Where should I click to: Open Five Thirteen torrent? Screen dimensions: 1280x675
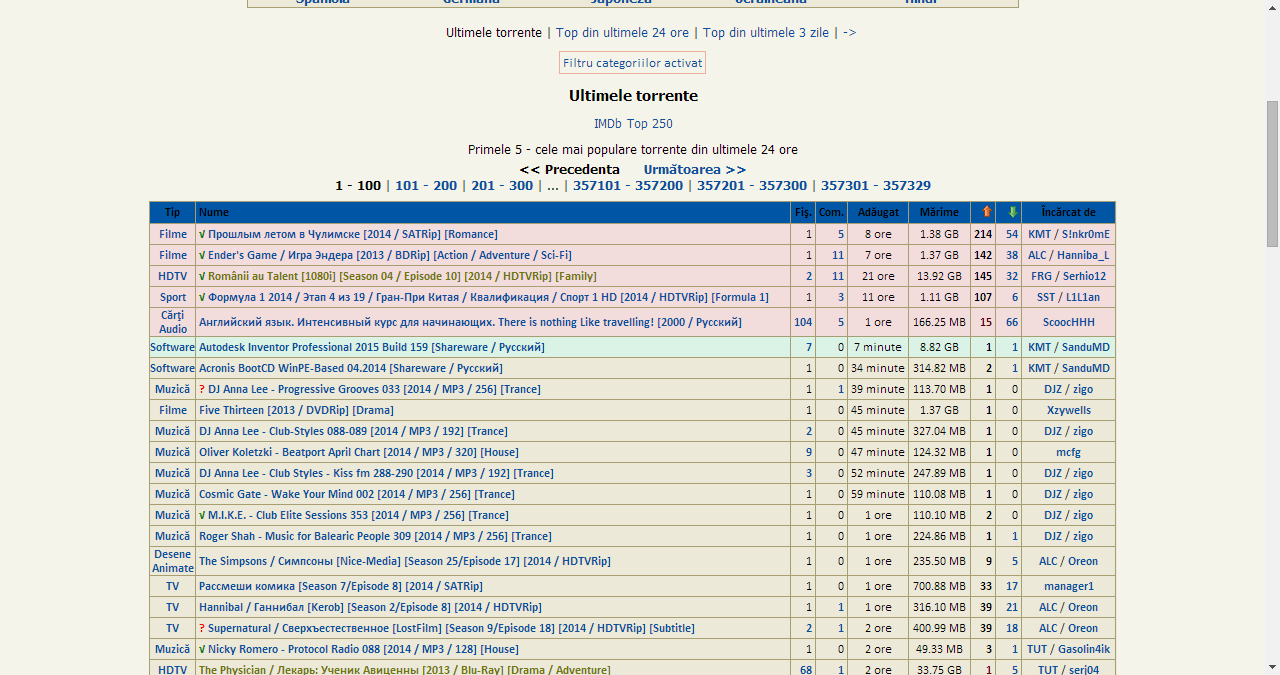click(x=296, y=410)
